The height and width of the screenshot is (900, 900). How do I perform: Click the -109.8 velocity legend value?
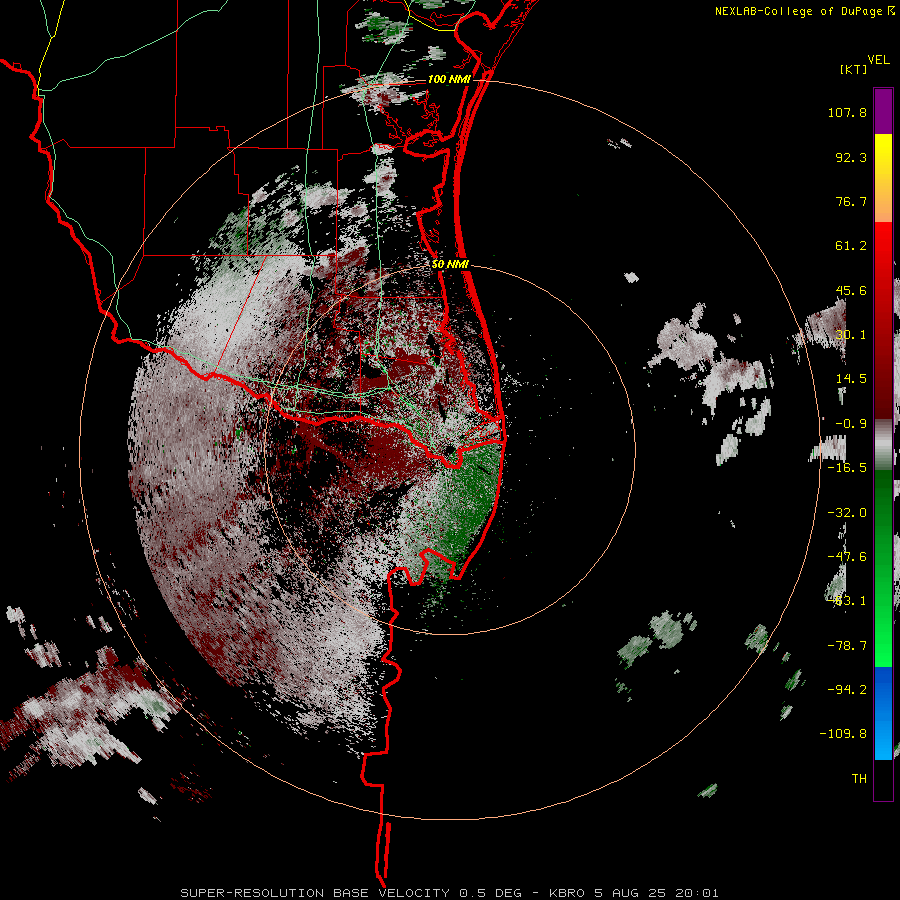[843, 734]
